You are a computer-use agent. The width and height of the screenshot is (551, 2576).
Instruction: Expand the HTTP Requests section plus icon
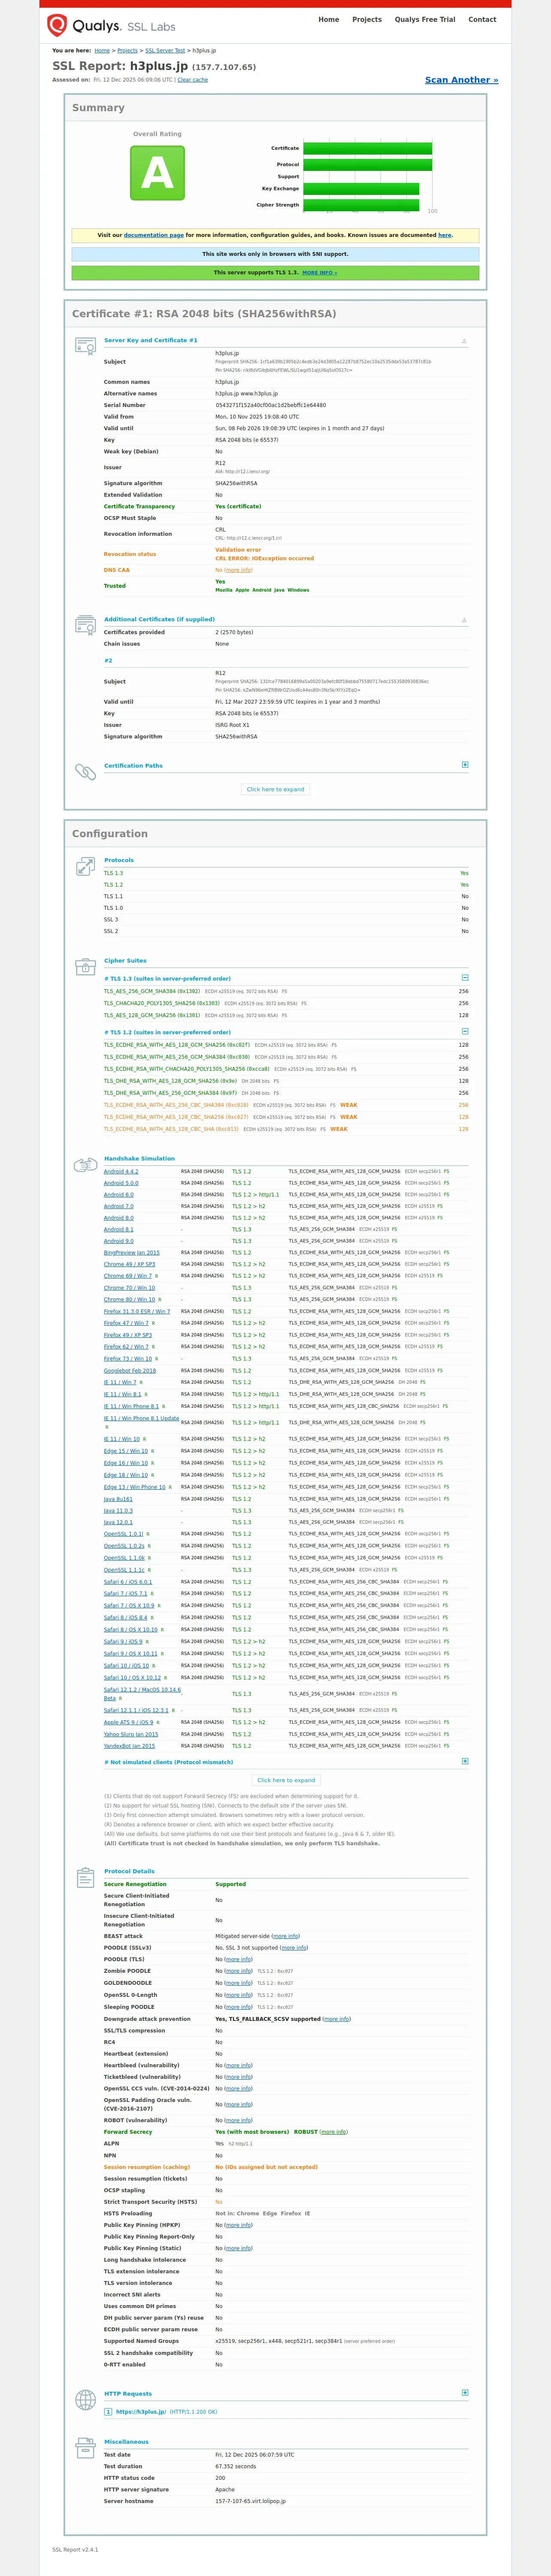pyautogui.click(x=465, y=2393)
